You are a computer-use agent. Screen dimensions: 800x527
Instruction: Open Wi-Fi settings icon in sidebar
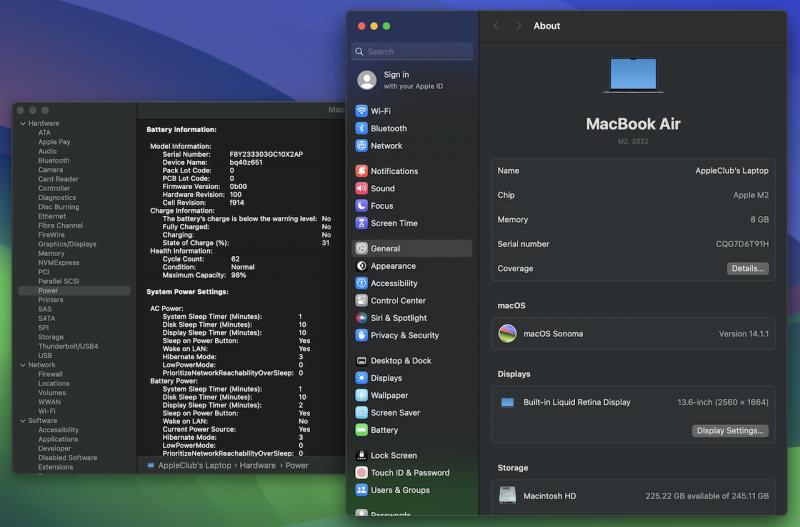(x=361, y=111)
